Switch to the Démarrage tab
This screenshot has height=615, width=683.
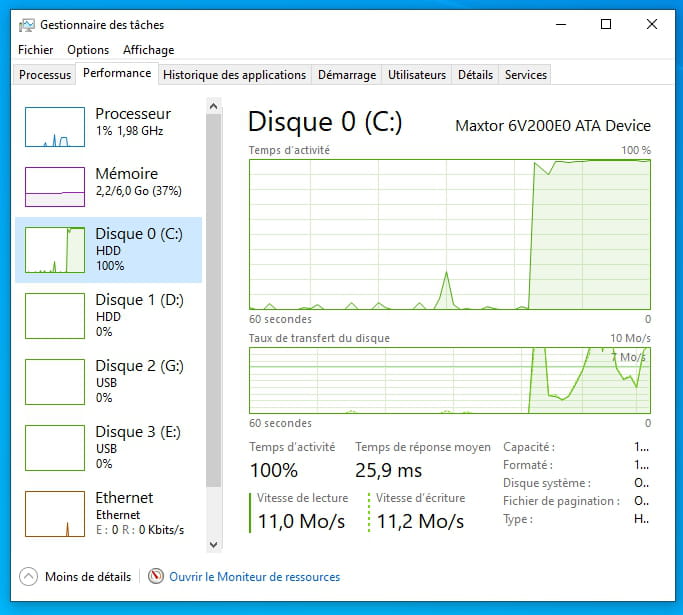(347, 75)
